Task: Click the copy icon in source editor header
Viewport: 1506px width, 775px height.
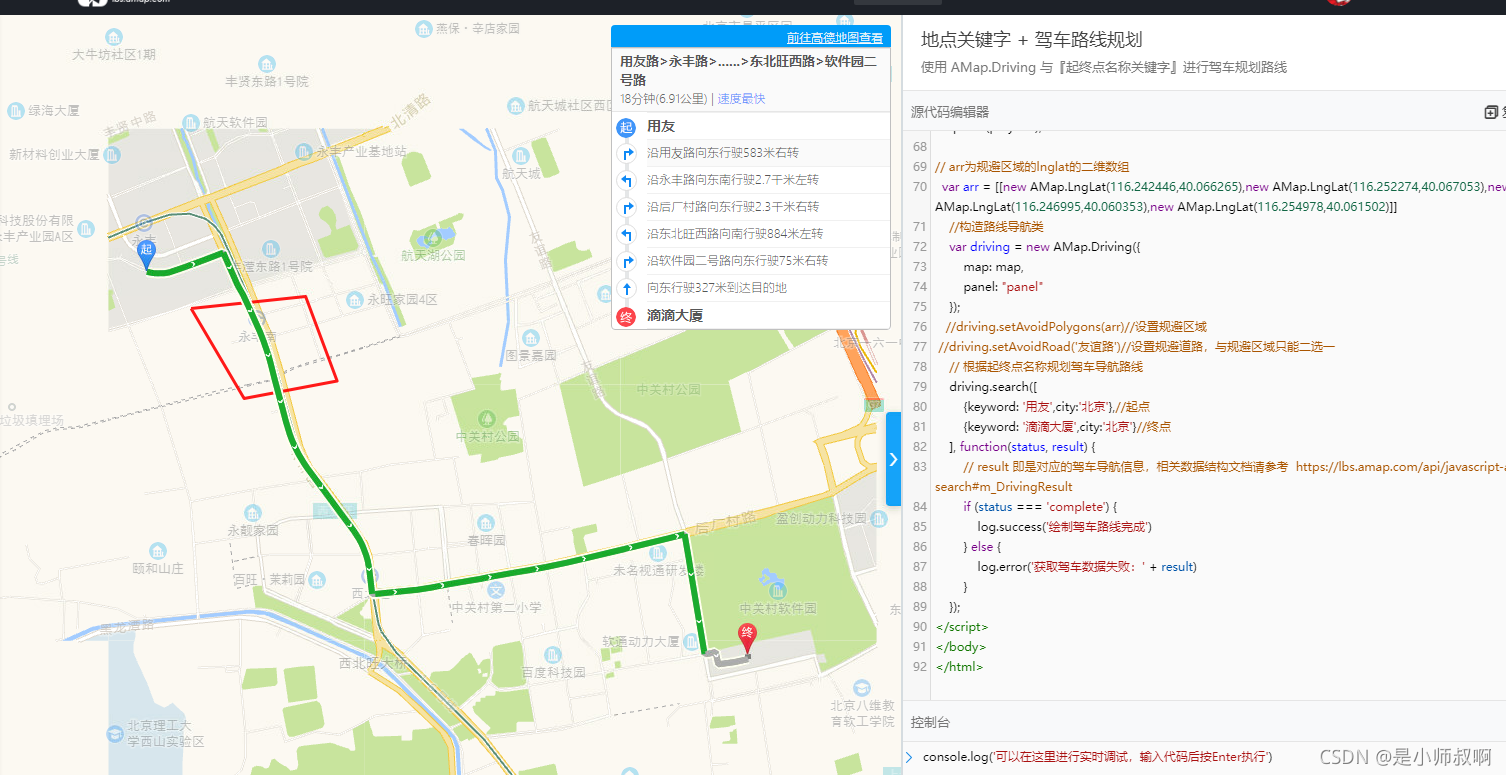Action: tap(1491, 112)
